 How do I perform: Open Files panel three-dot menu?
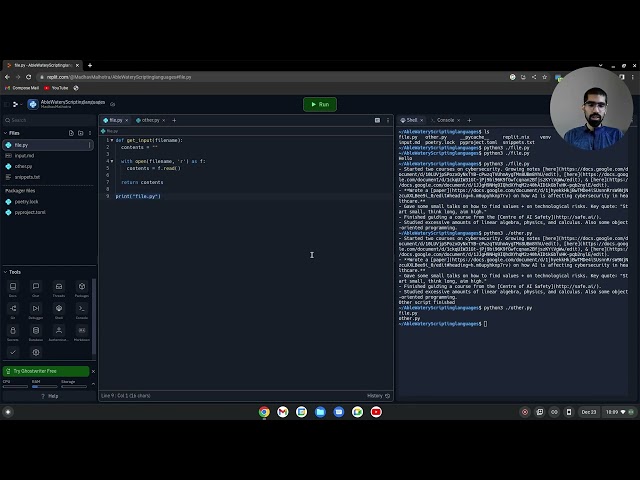coord(90,133)
